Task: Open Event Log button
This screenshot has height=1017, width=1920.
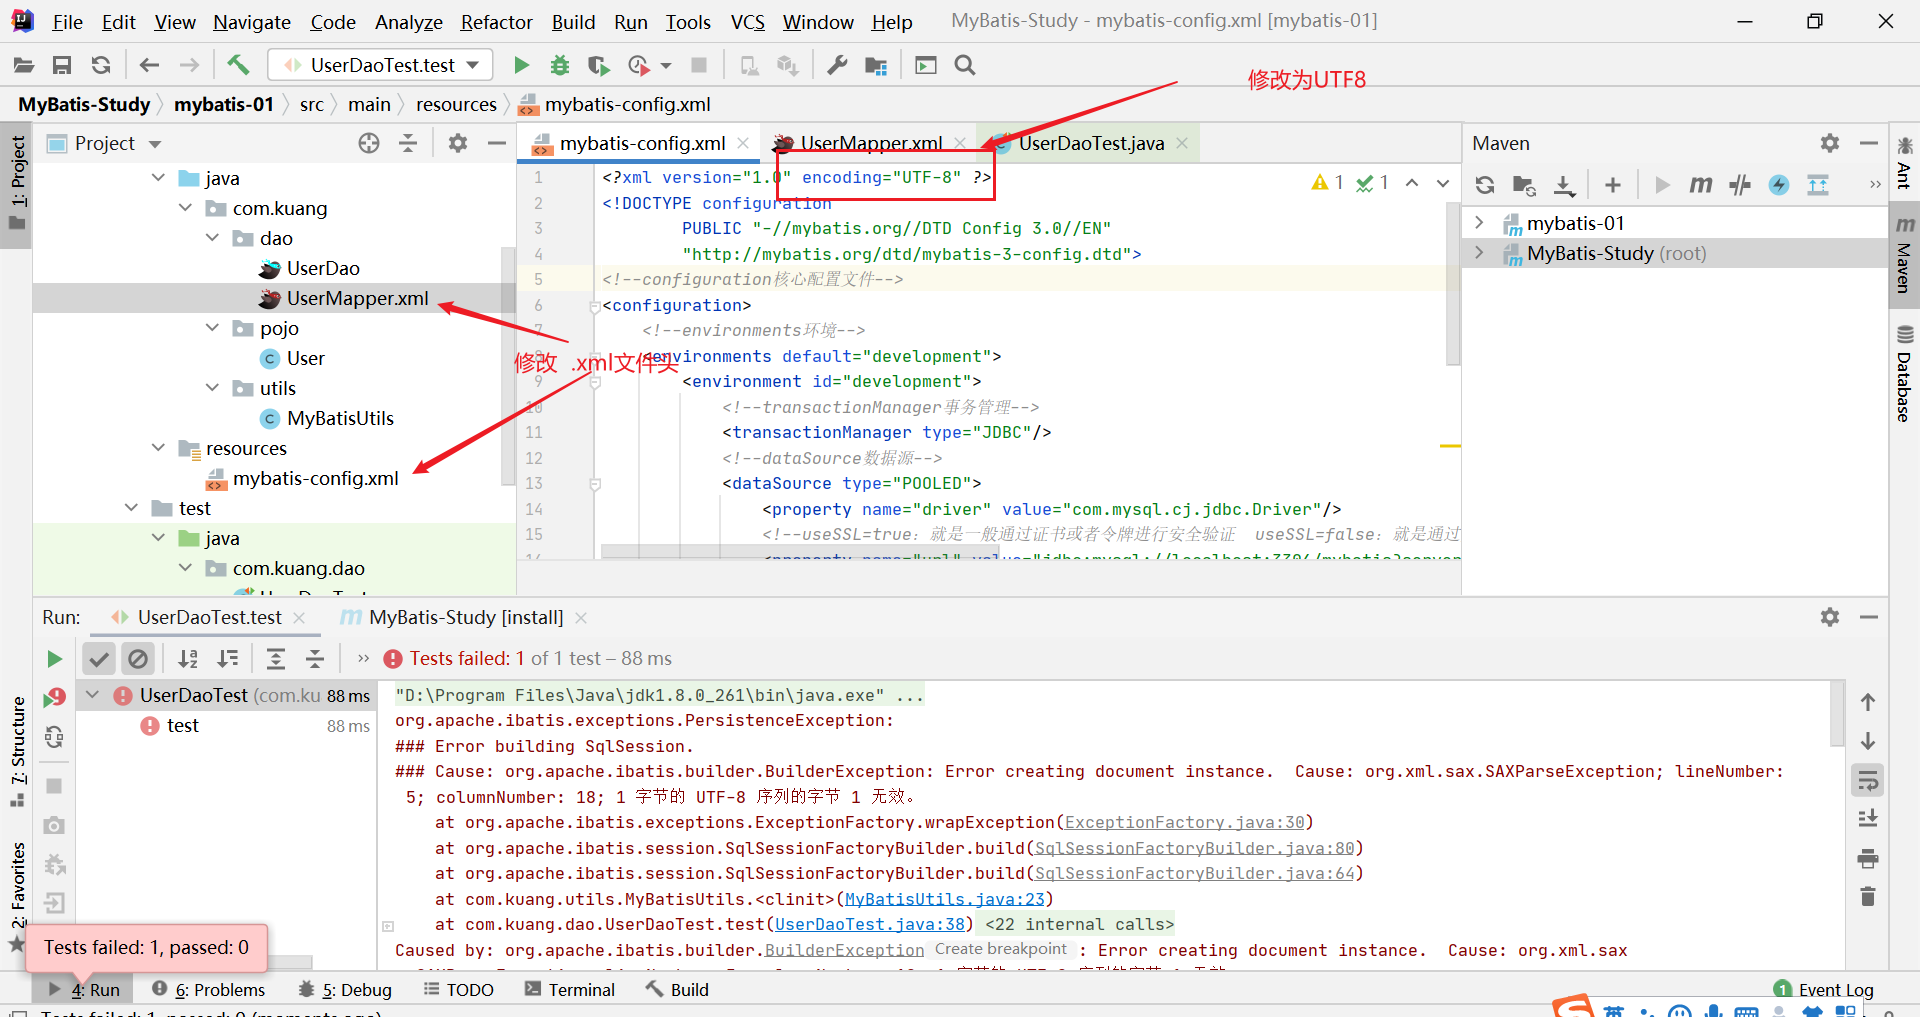Action: [1824, 990]
